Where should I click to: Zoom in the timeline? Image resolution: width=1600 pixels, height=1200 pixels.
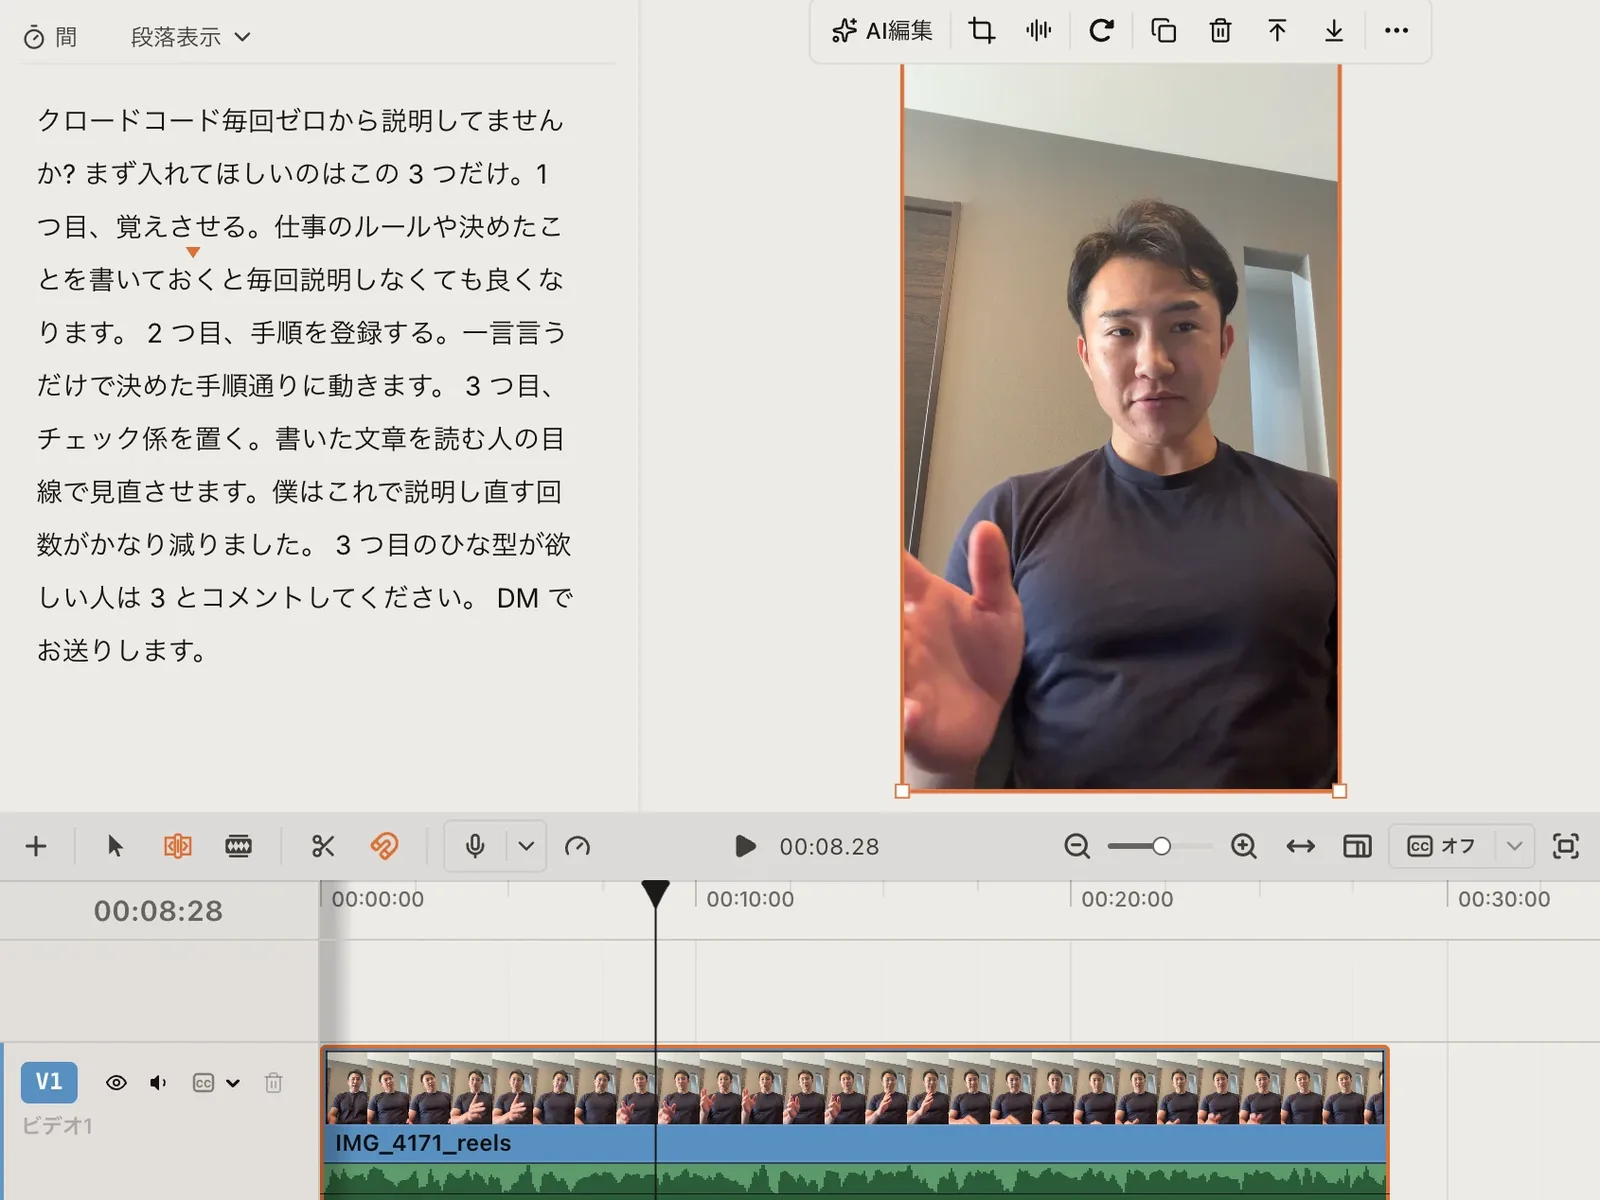(x=1243, y=846)
